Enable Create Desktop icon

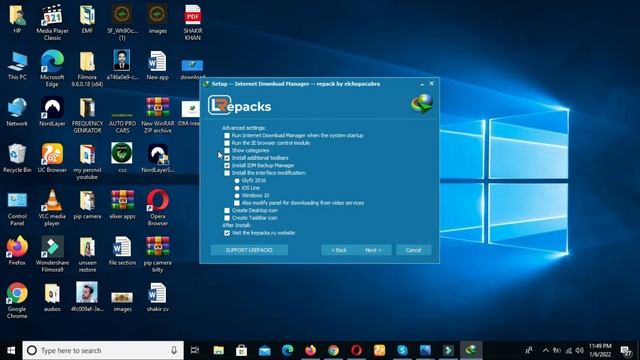(227, 211)
